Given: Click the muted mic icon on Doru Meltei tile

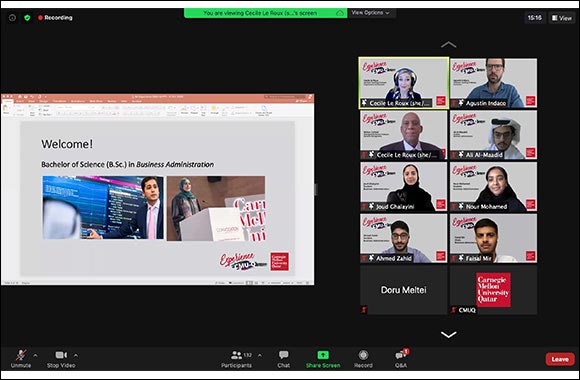Looking at the screenshot, I should 364,310.
